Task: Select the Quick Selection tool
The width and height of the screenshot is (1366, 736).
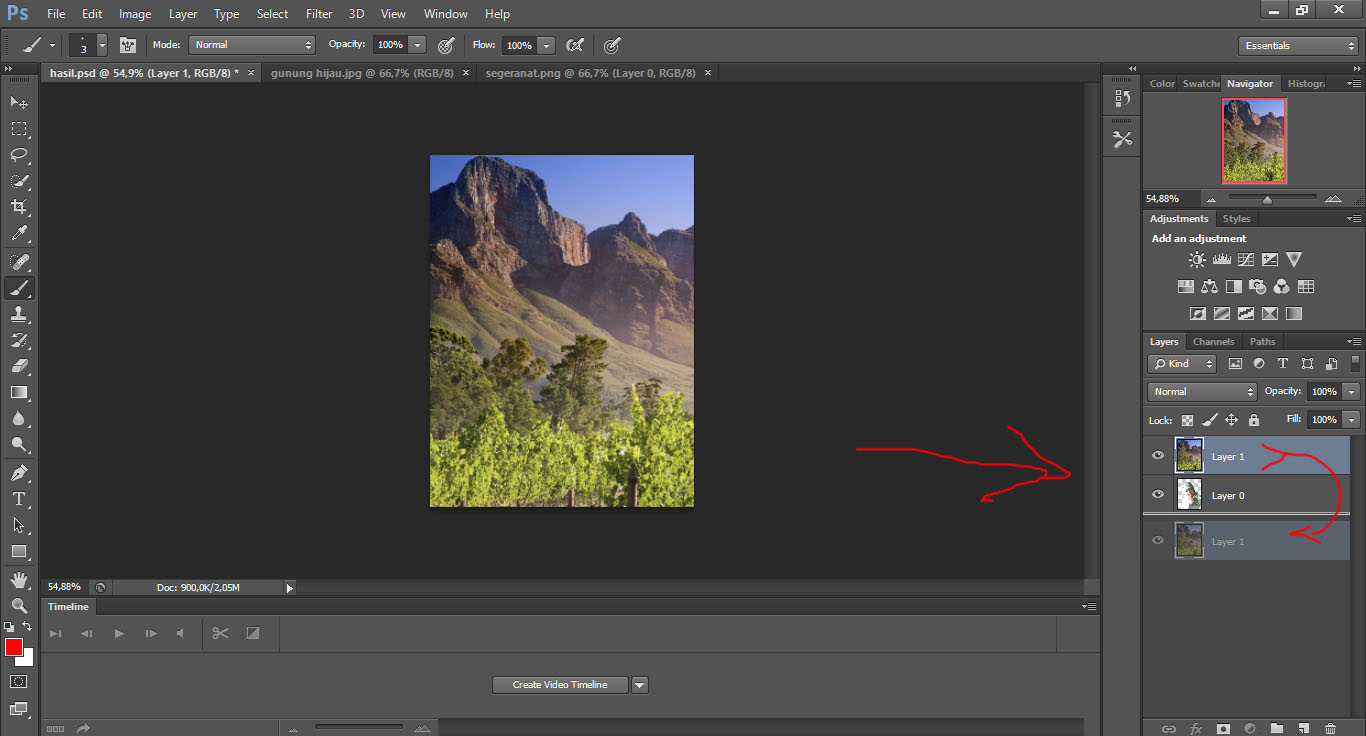Action: point(19,181)
